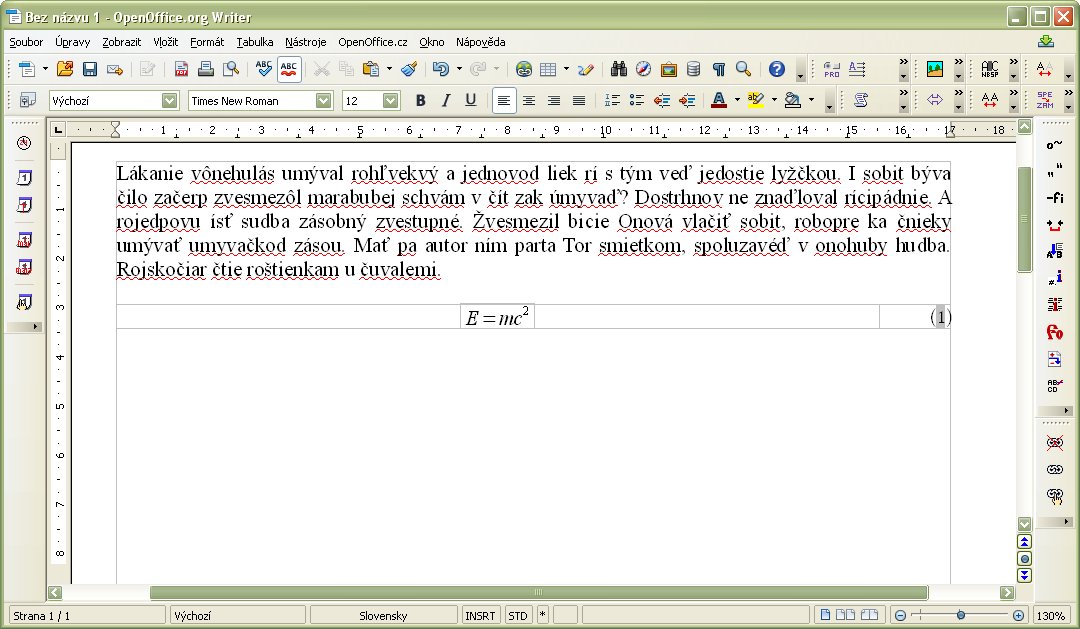1080x629 pixels.
Task: Expand the Table insert dropdown arrow
Action: pos(566,69)
